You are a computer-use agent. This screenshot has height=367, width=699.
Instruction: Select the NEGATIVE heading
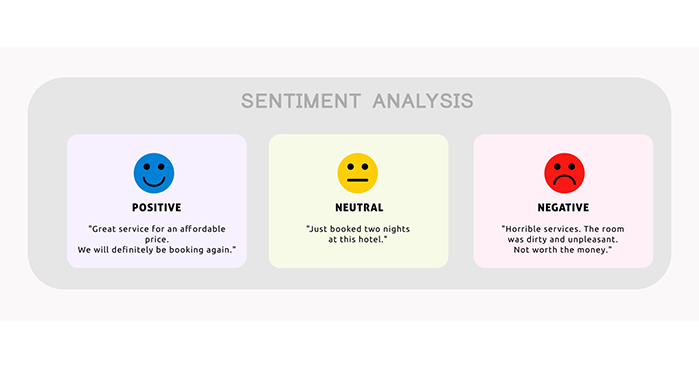(563, 208)
